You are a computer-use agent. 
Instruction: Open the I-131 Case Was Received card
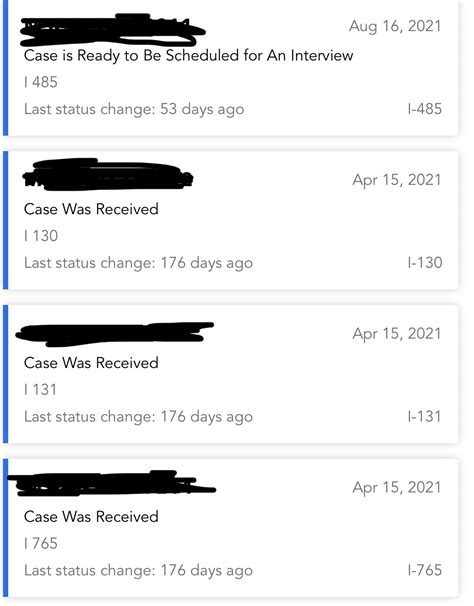[231, 374]
